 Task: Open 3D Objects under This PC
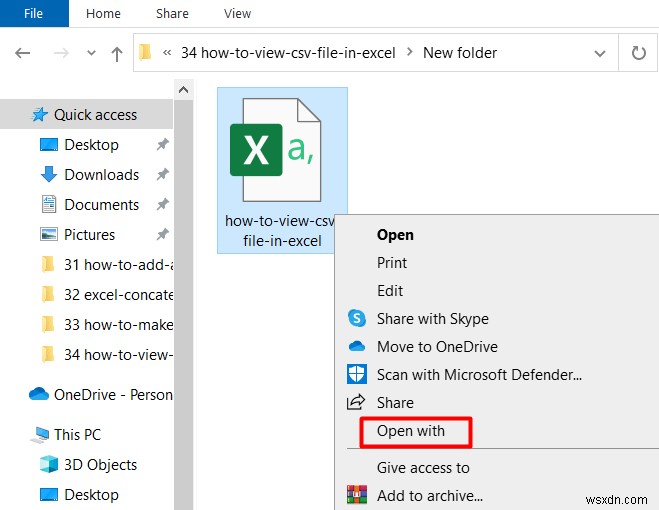(x=100, y=465)
